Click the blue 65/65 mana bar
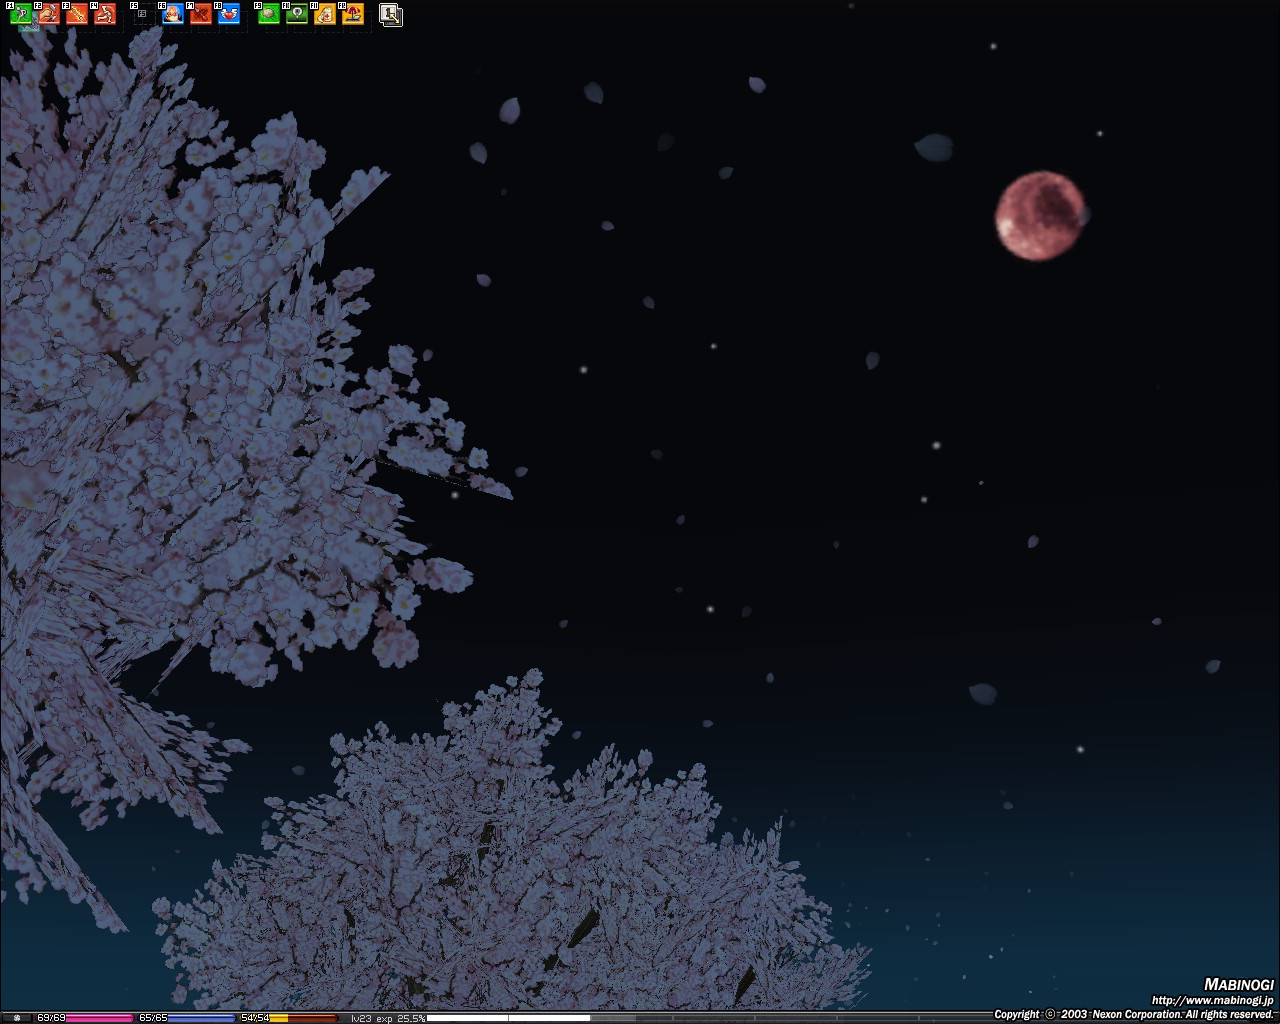 point(186,1018)
